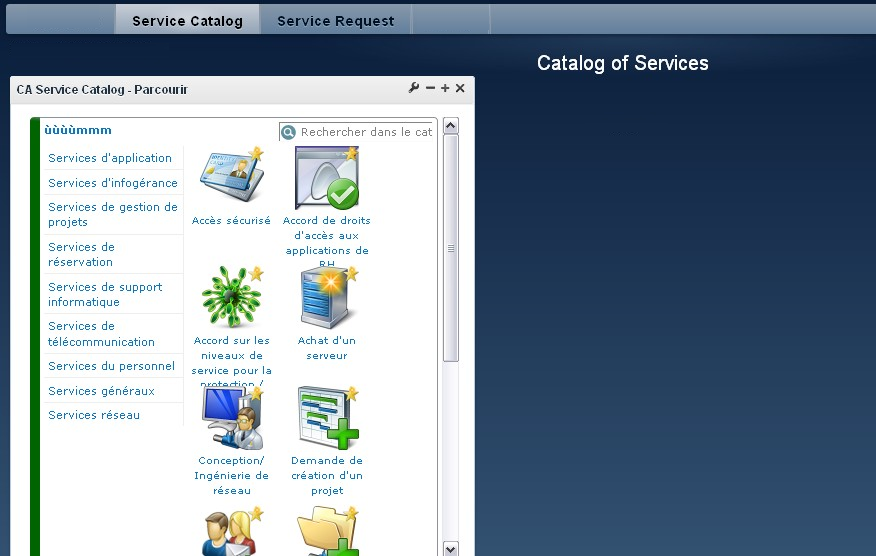Click Accord sur les niveaux de service label
Image resolution: width=876 pixels, height=556 pixels.
(x=231, y=361)
